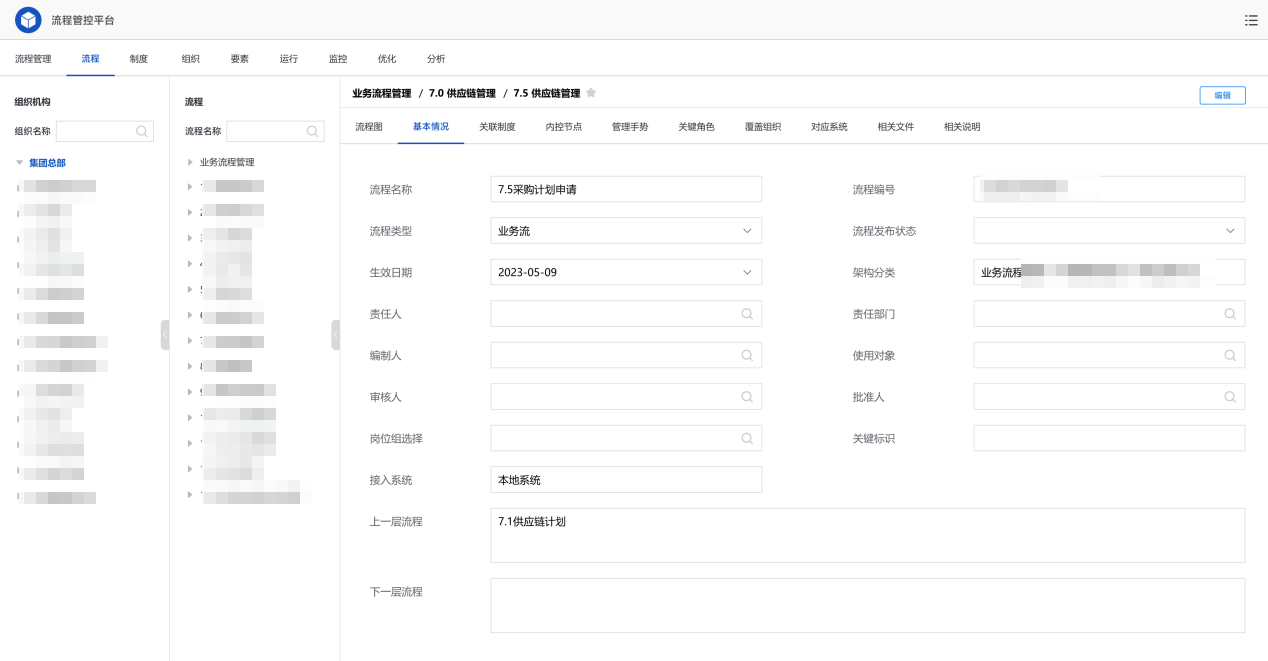Open the 组织 top menu
1268x661 pixels.
tap(190, 59)
